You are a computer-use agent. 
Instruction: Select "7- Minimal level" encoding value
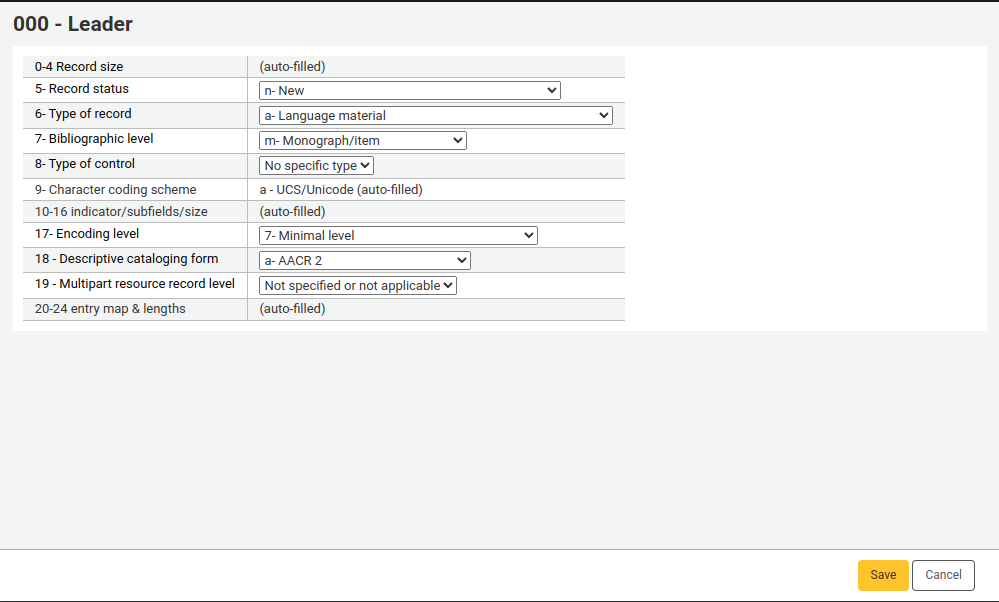397,235
